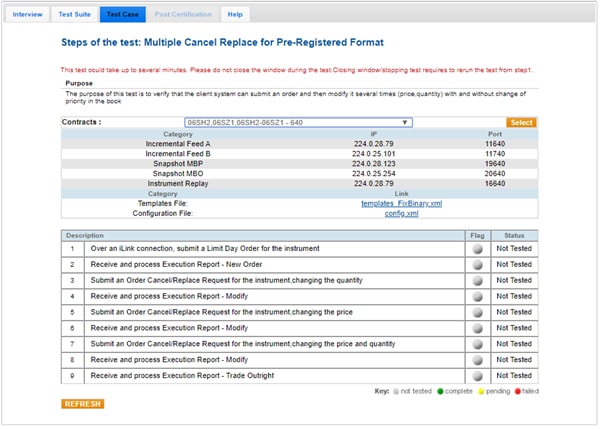This screenshot has width=600, height=429.
Task: Open the Post Certification tab
Action: (x=184, y=15)
